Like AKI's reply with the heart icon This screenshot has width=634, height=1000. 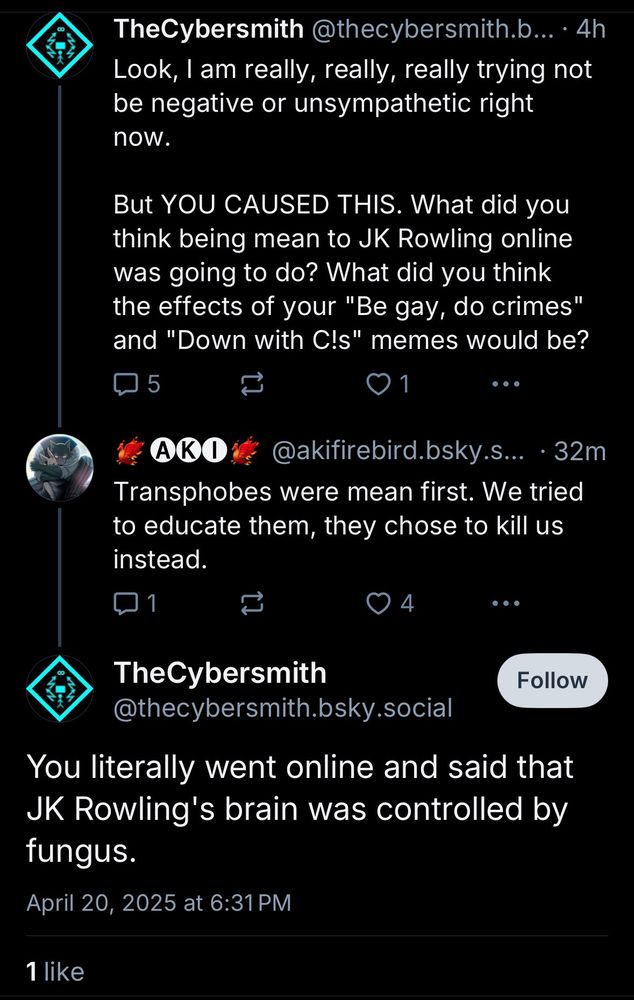(x=378, y=603)
